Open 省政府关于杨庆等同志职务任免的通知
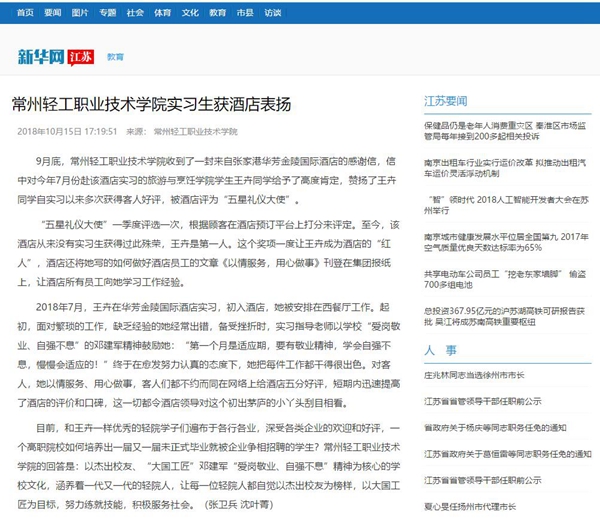600x518 pixels. [495, 428]
